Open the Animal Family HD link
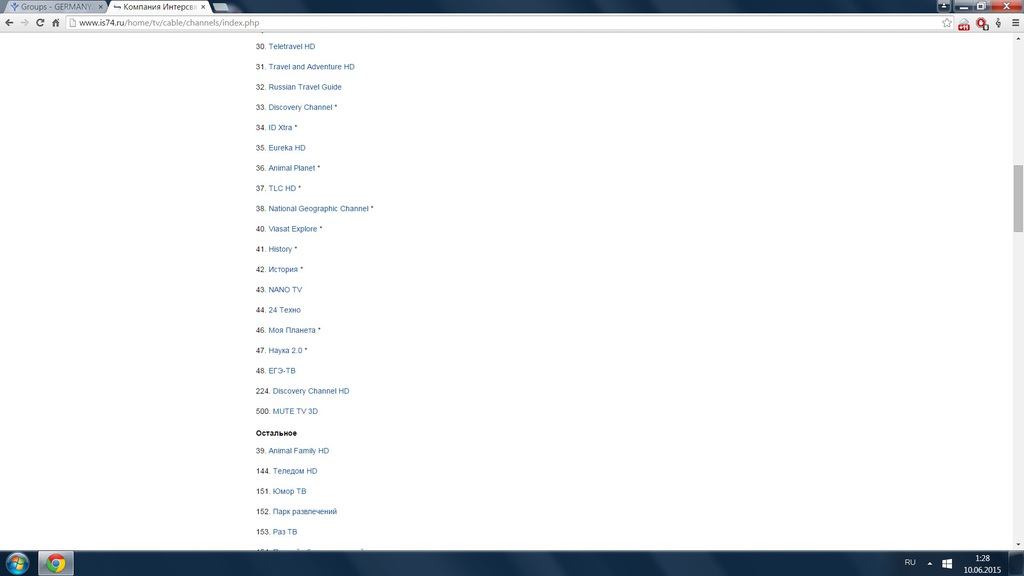This screenshot has height=576, width=1024. [x=298, y=451]
